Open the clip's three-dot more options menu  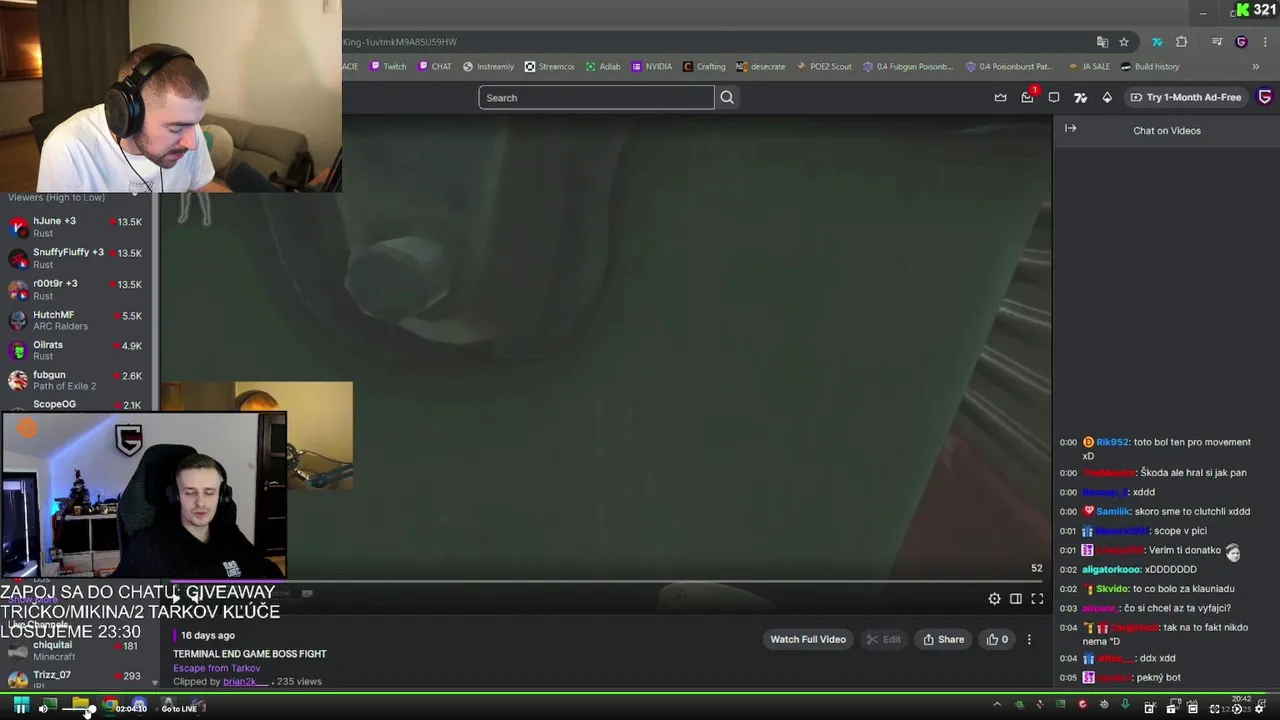[1029, 639]
